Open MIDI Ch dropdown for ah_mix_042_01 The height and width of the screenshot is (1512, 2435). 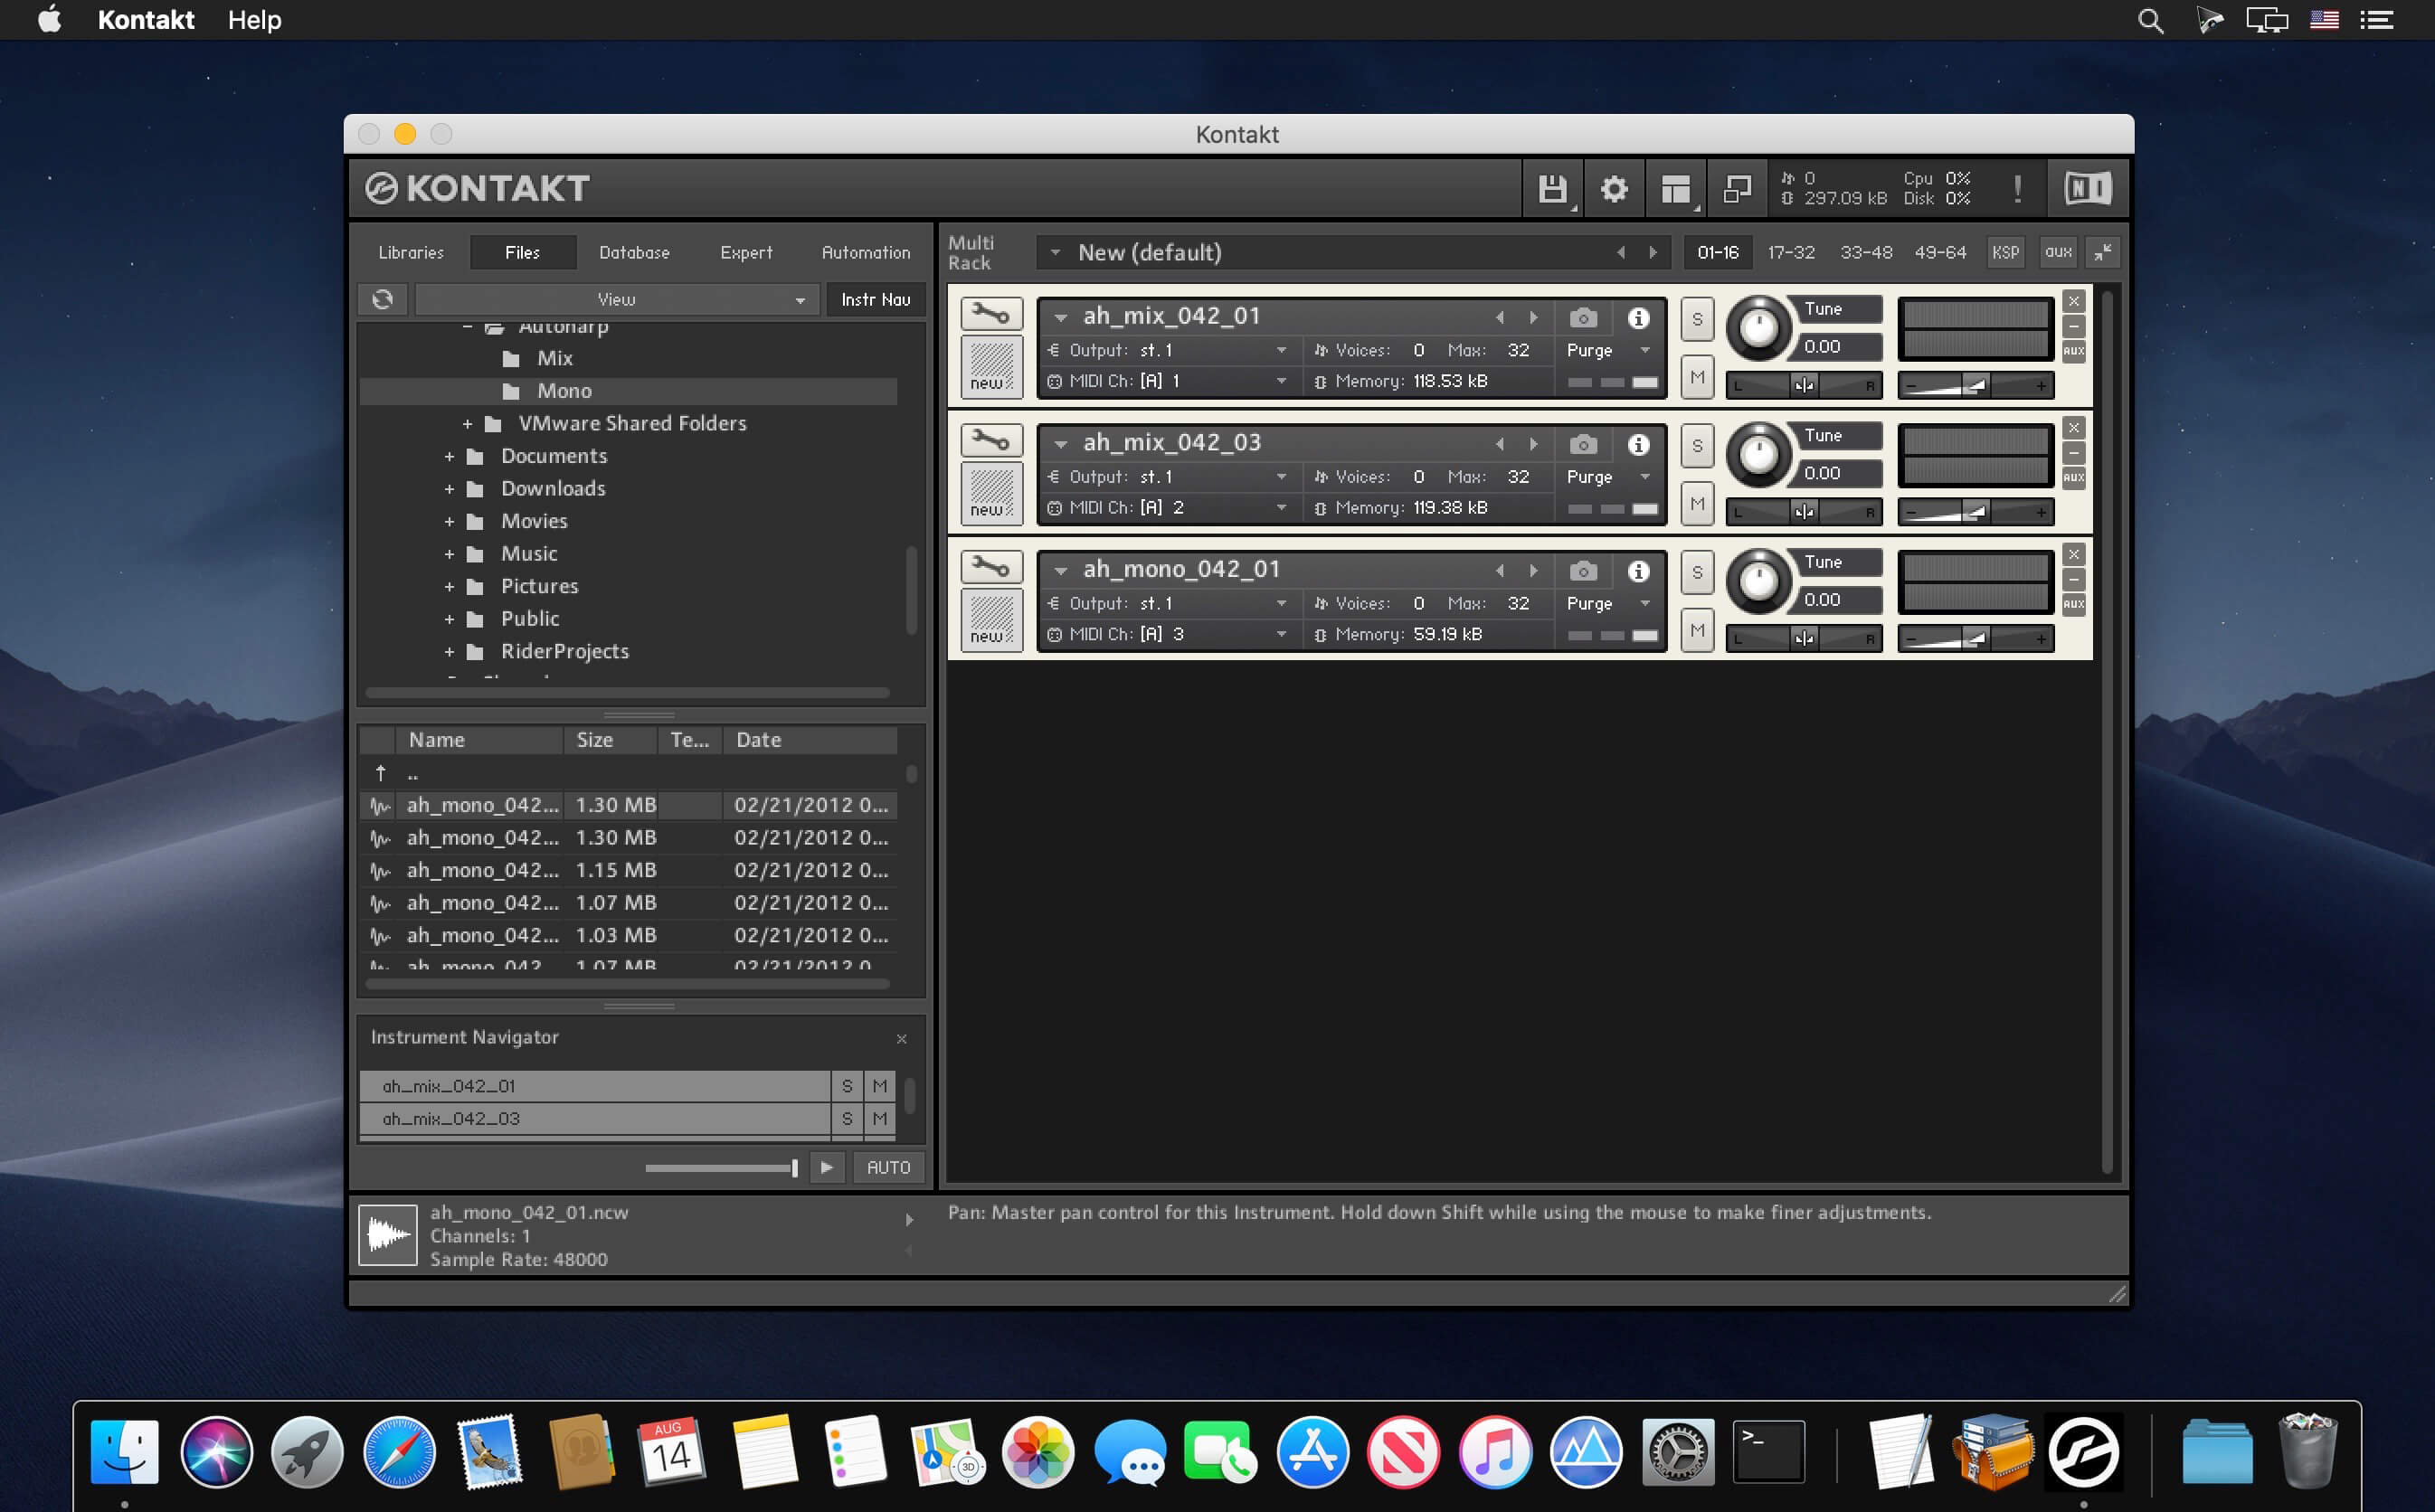tap(1281, 381)
